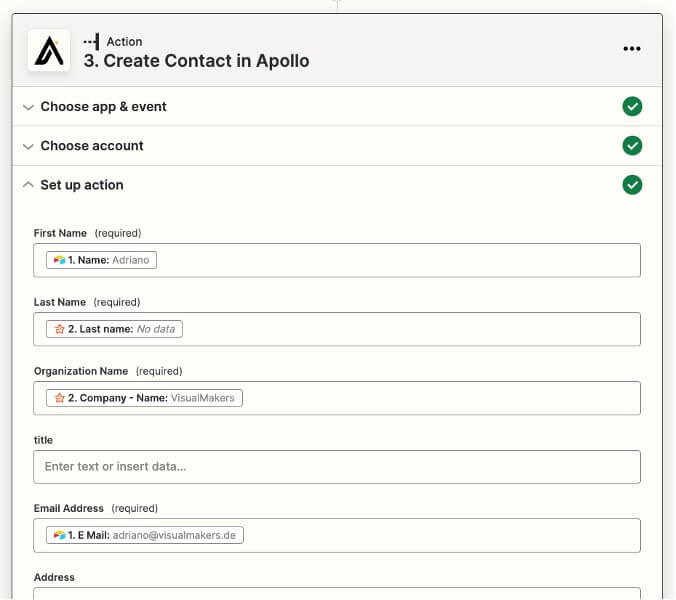Expand the Choose app & event section
This screenshot has height=600, width=676.
(x=28, y=107)
